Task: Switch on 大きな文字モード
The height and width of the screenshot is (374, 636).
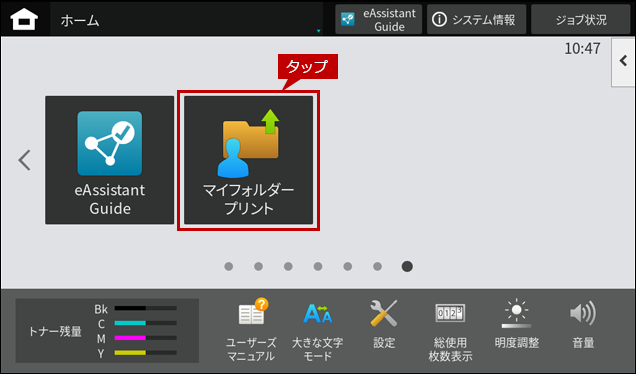Action: (318, 330)
